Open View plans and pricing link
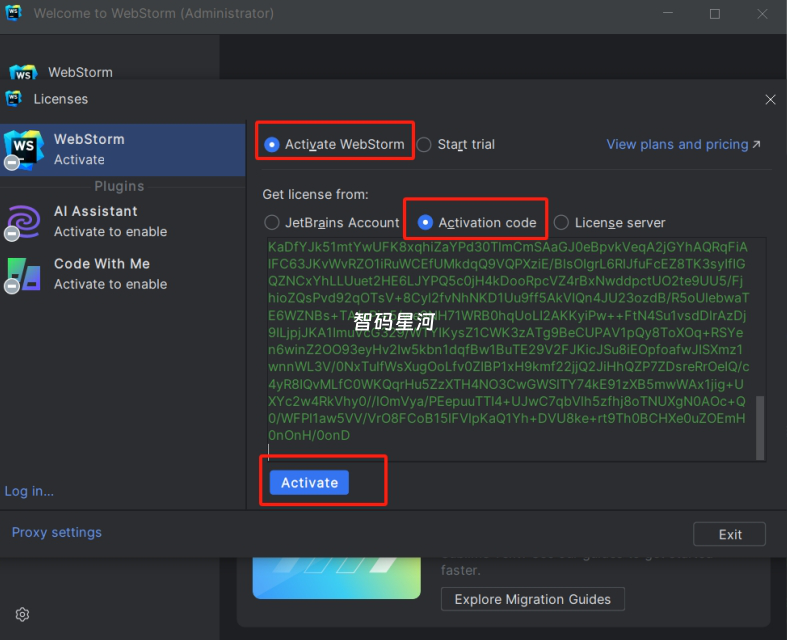The image size is (787, 640). (683, 145)
